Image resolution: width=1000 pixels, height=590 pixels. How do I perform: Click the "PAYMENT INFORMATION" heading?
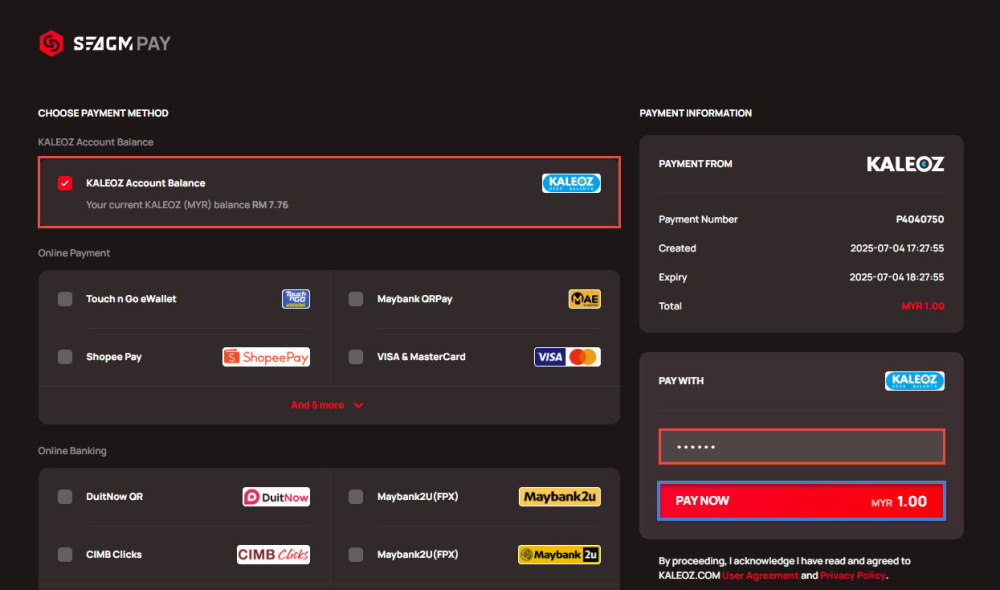[696, 113]
